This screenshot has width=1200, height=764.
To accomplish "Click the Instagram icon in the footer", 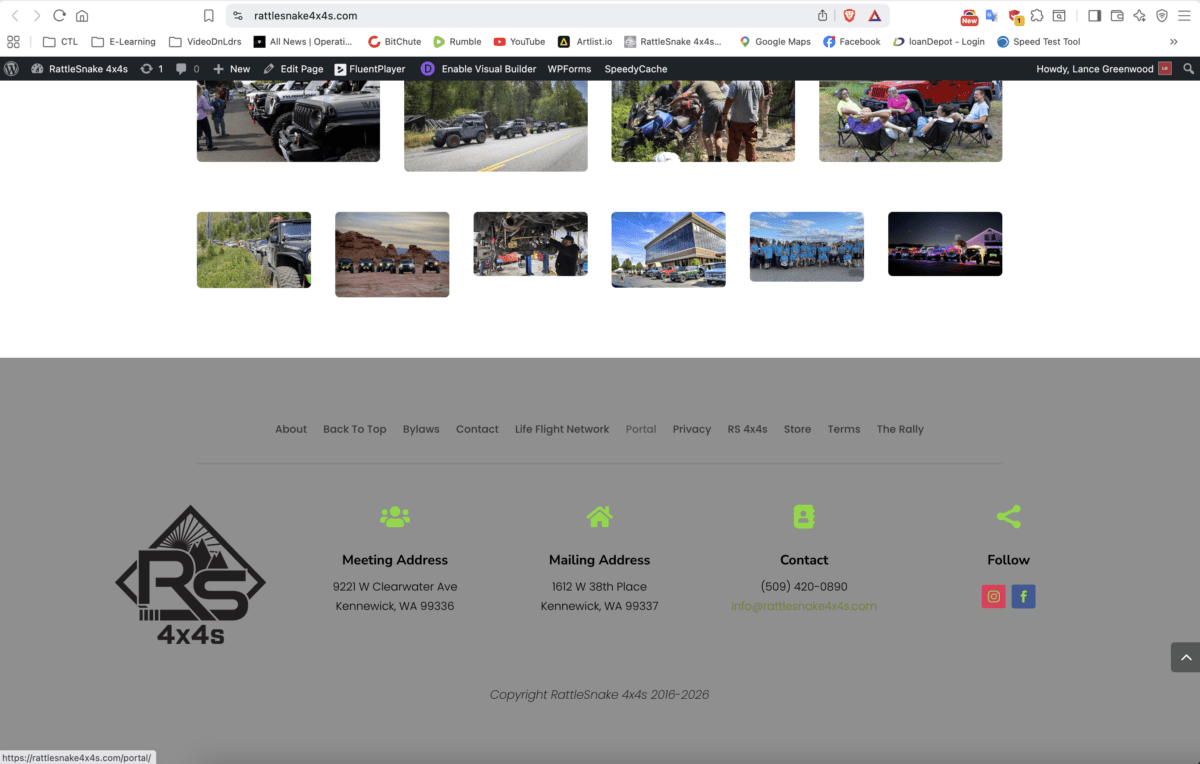I will tap(993, 597).
